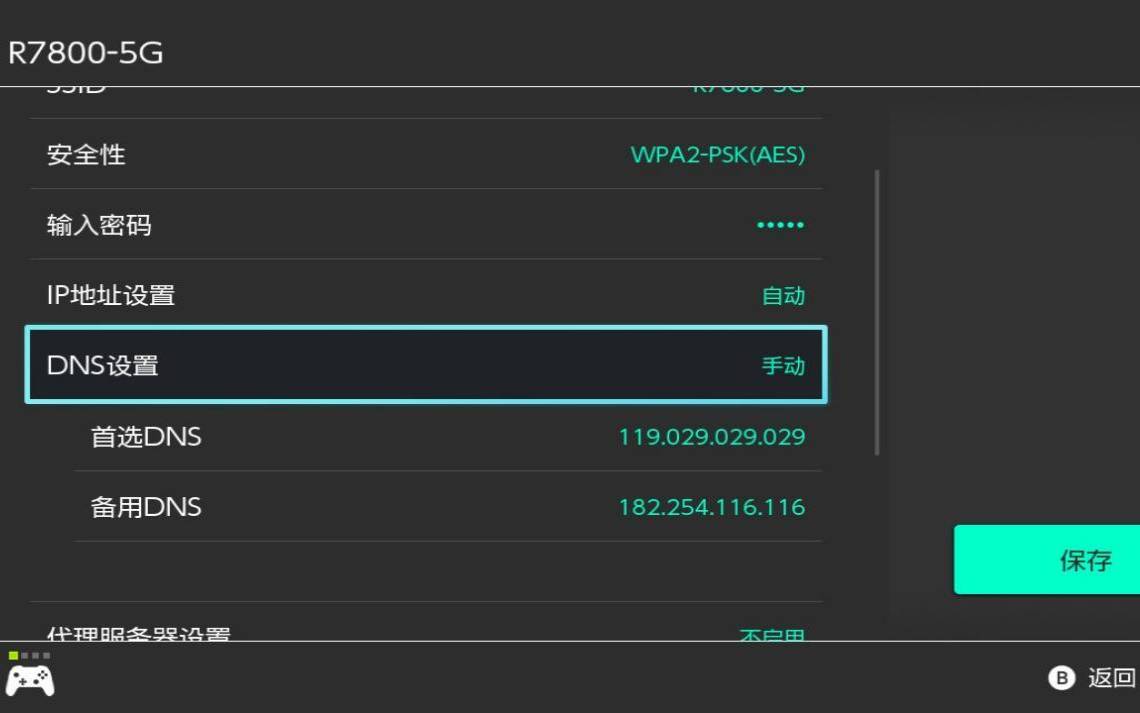Click the controller icon in the footer

pyautogui.click(x=30, y=680)
